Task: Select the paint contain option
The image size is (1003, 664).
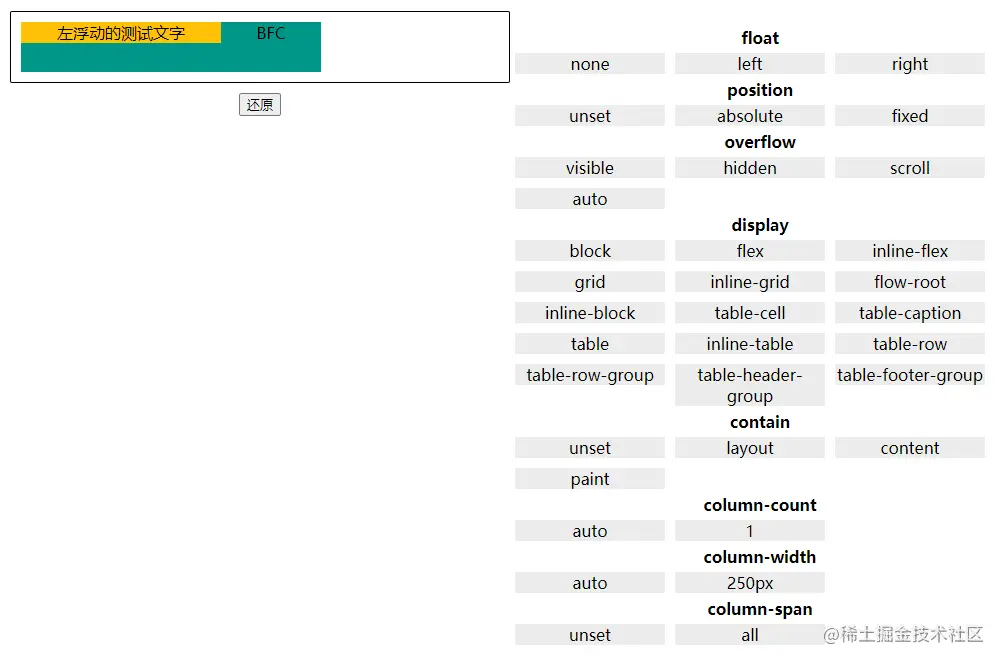Action: pos(590,479)
